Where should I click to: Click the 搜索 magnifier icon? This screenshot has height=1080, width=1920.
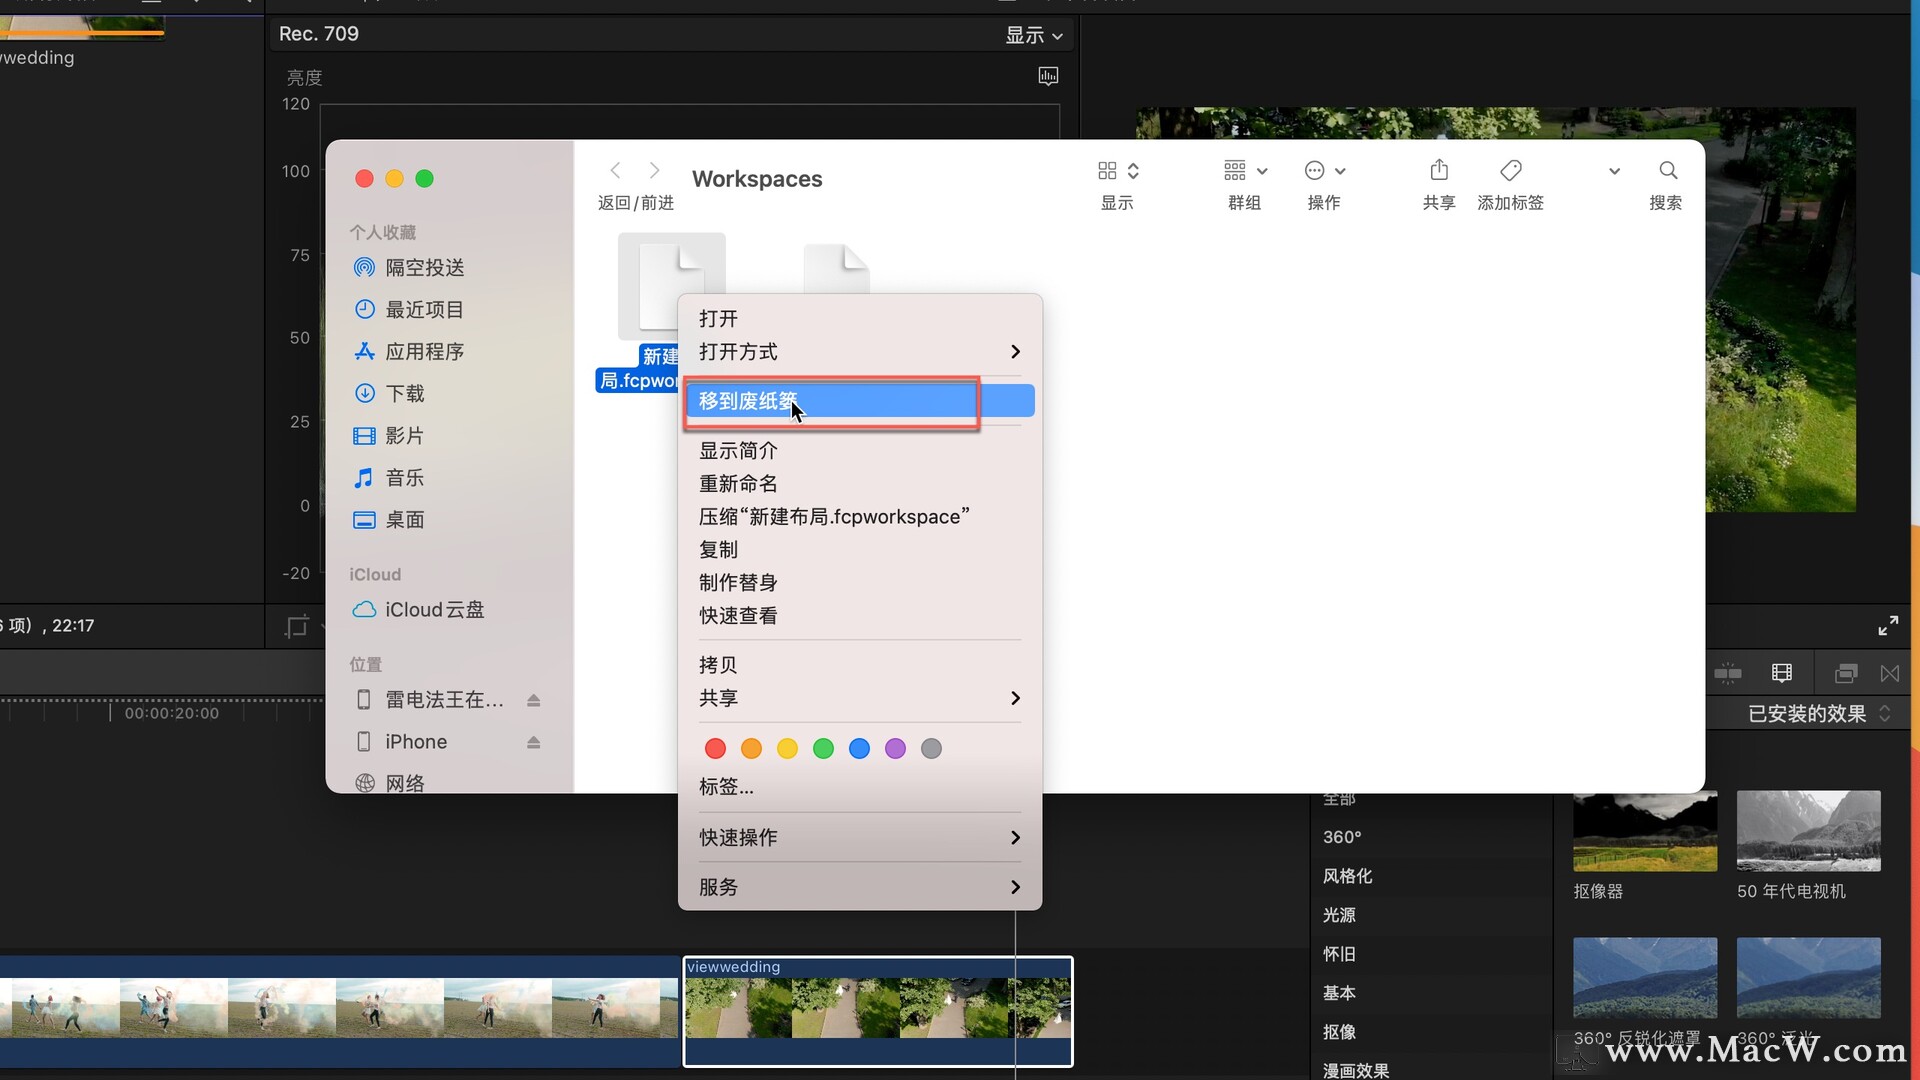tap(1668, 171)
